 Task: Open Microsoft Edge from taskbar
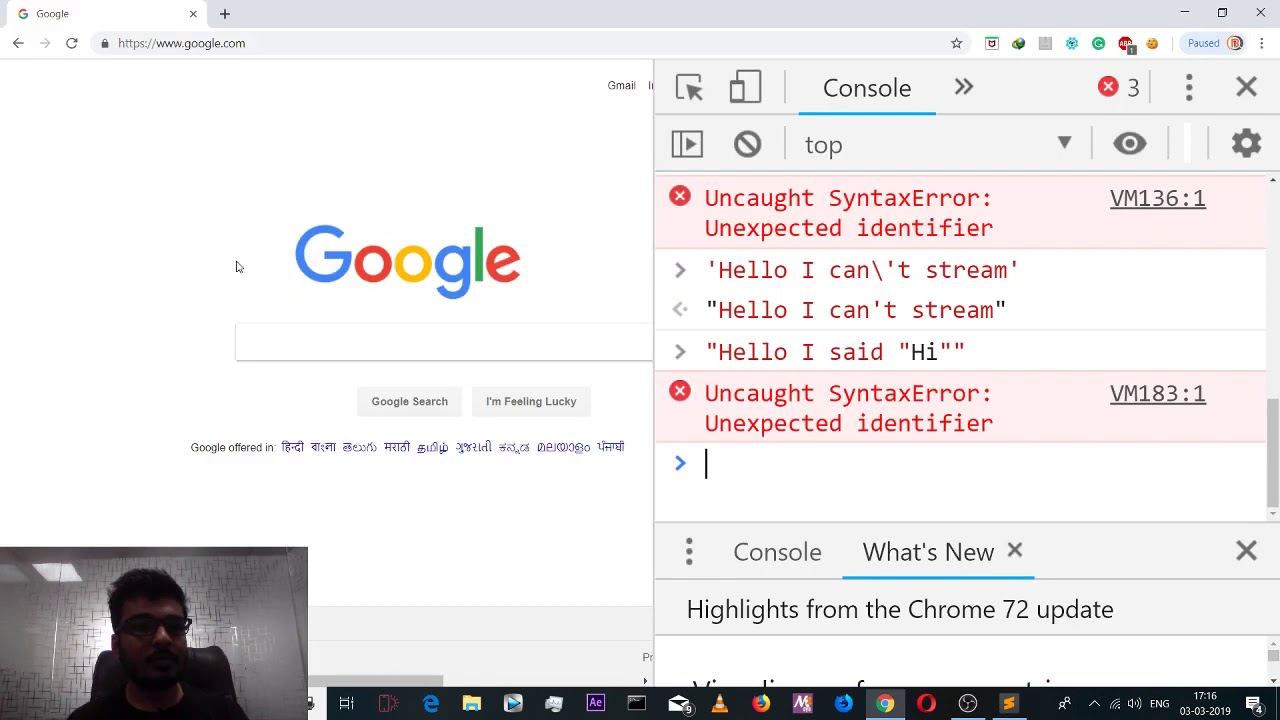430,703
